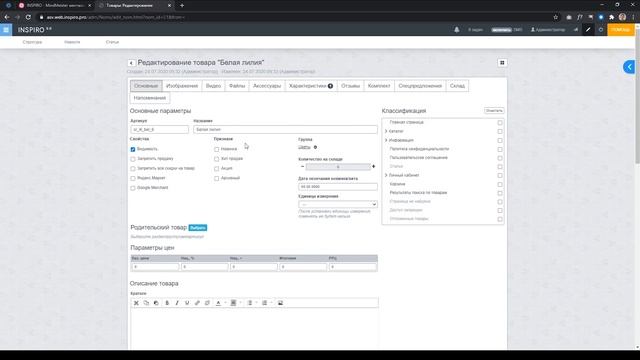The width and height of the screenshot is (640, 360).
Task: Click the Copy icon in editor toolbar
Action: [x=146, y=303]
